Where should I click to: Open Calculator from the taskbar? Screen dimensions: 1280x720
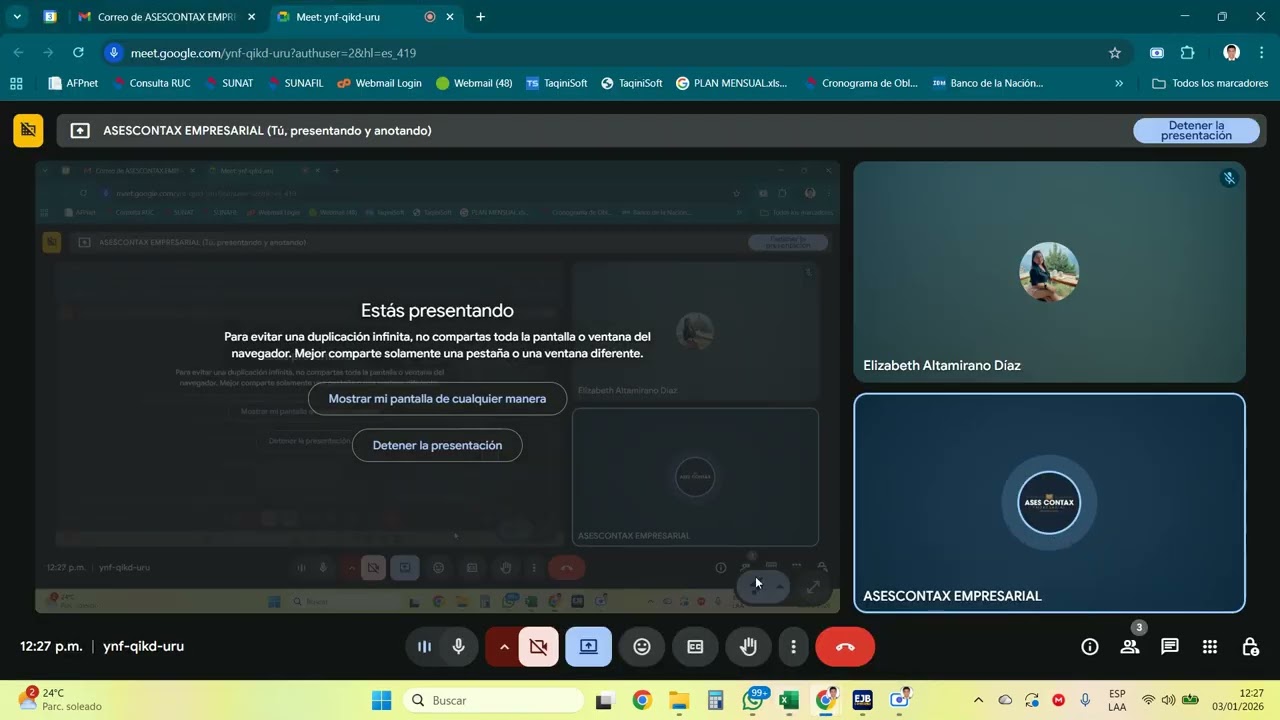715,700
